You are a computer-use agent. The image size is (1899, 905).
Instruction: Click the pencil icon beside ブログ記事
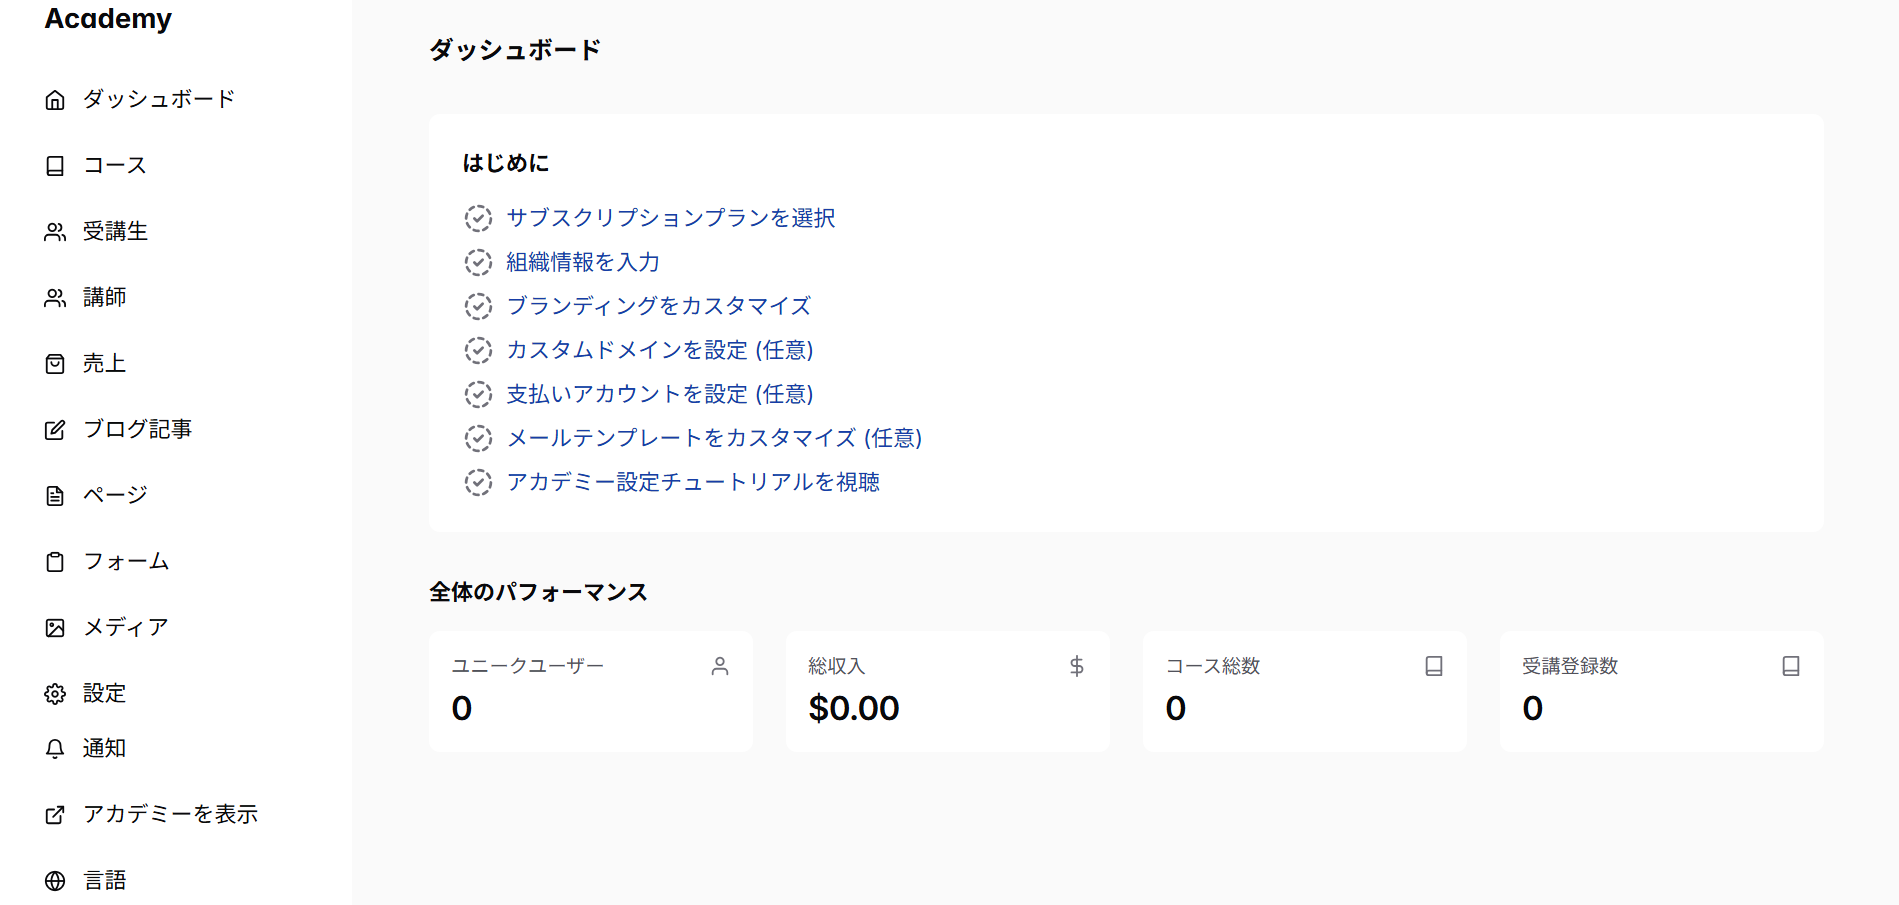pyautogui.click(x=55, y=429)
